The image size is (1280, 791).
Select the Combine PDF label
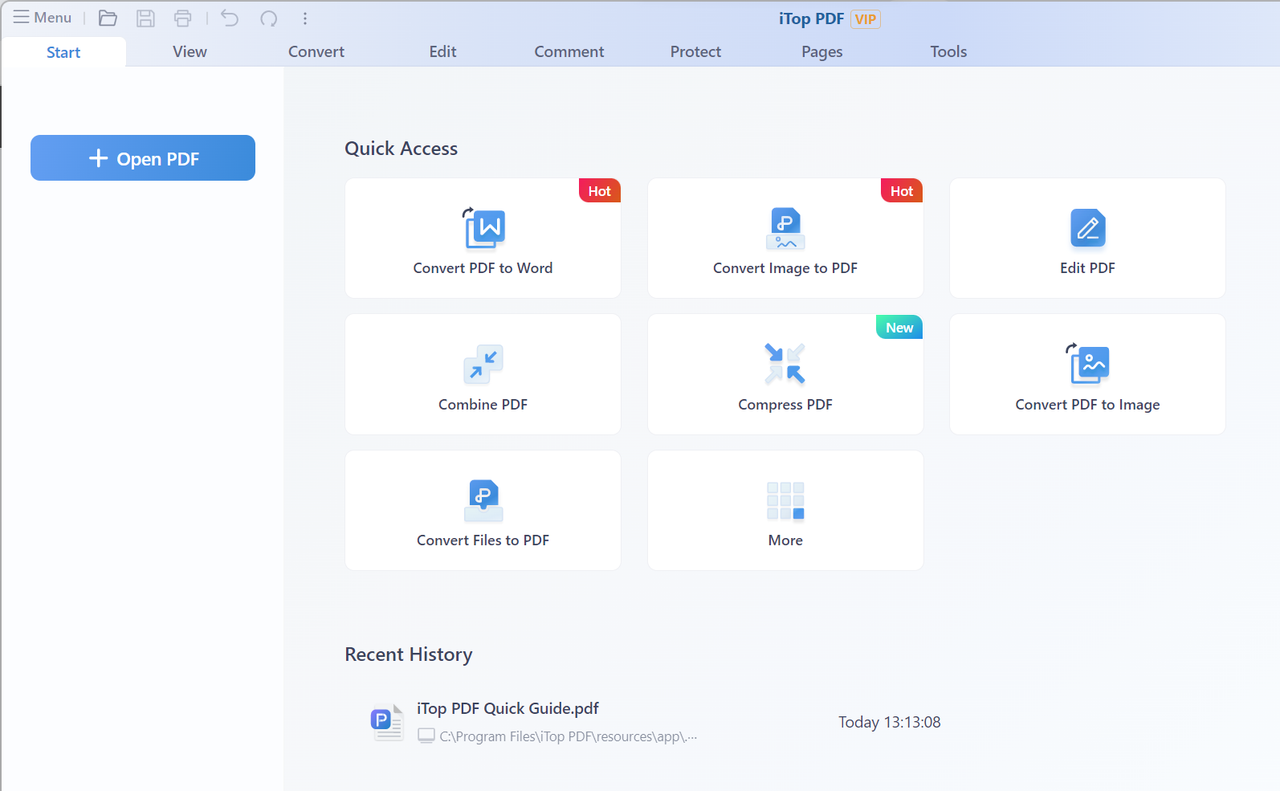pos(483,405)
